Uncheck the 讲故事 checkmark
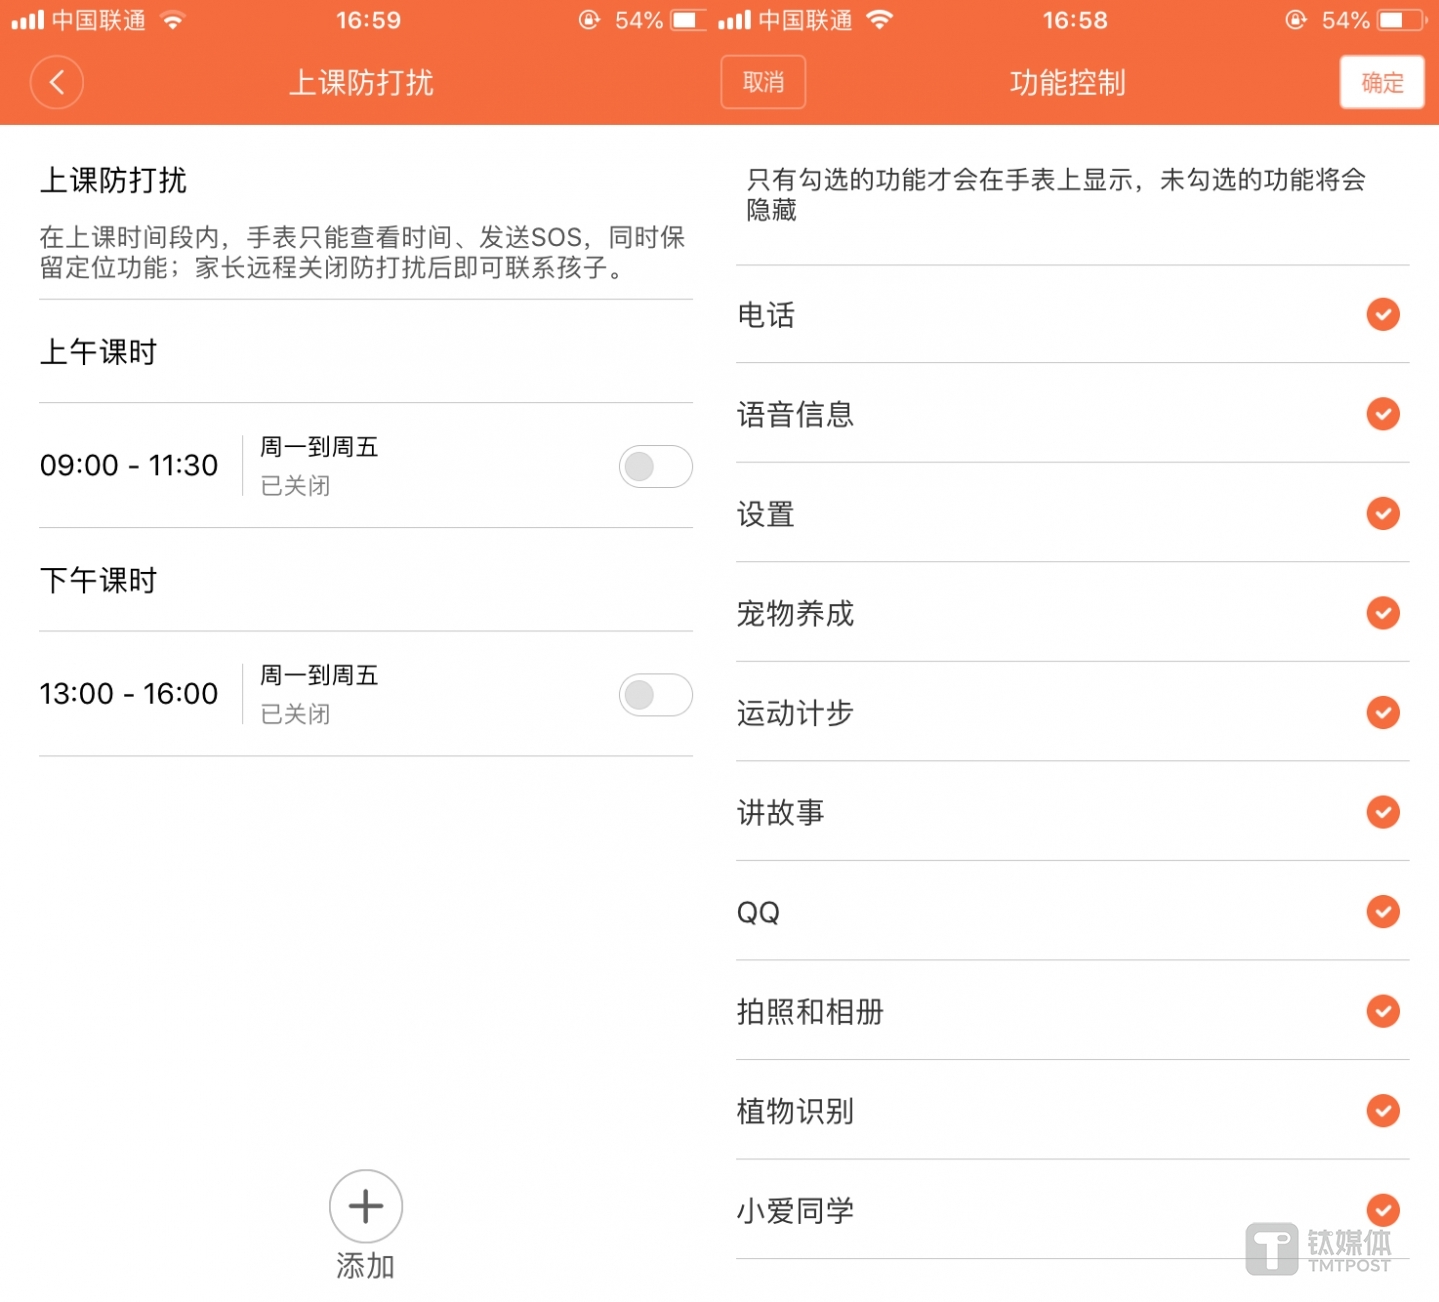 (1382, 812)
